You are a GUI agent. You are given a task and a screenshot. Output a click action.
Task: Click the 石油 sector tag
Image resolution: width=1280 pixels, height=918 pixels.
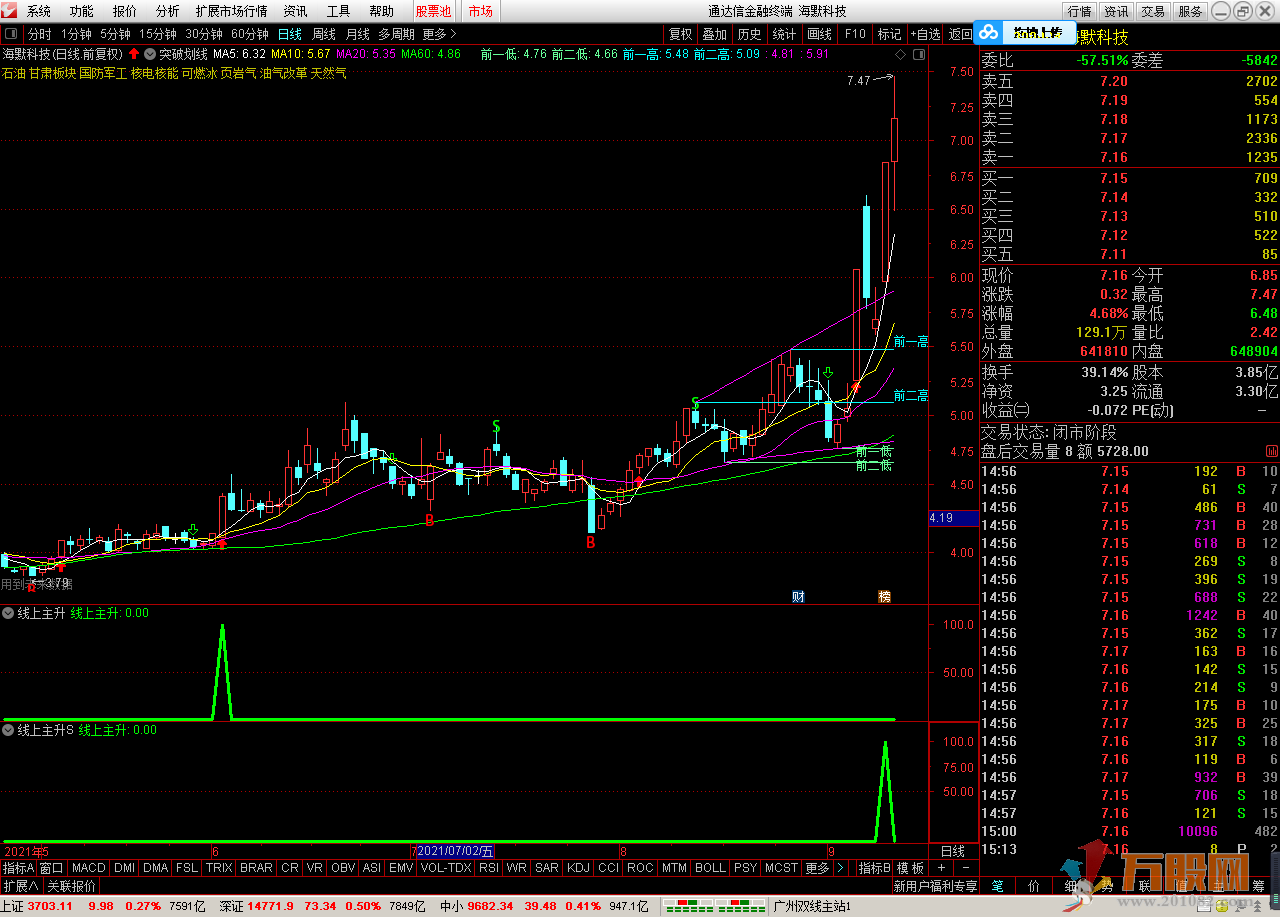(x=14, y=73)
